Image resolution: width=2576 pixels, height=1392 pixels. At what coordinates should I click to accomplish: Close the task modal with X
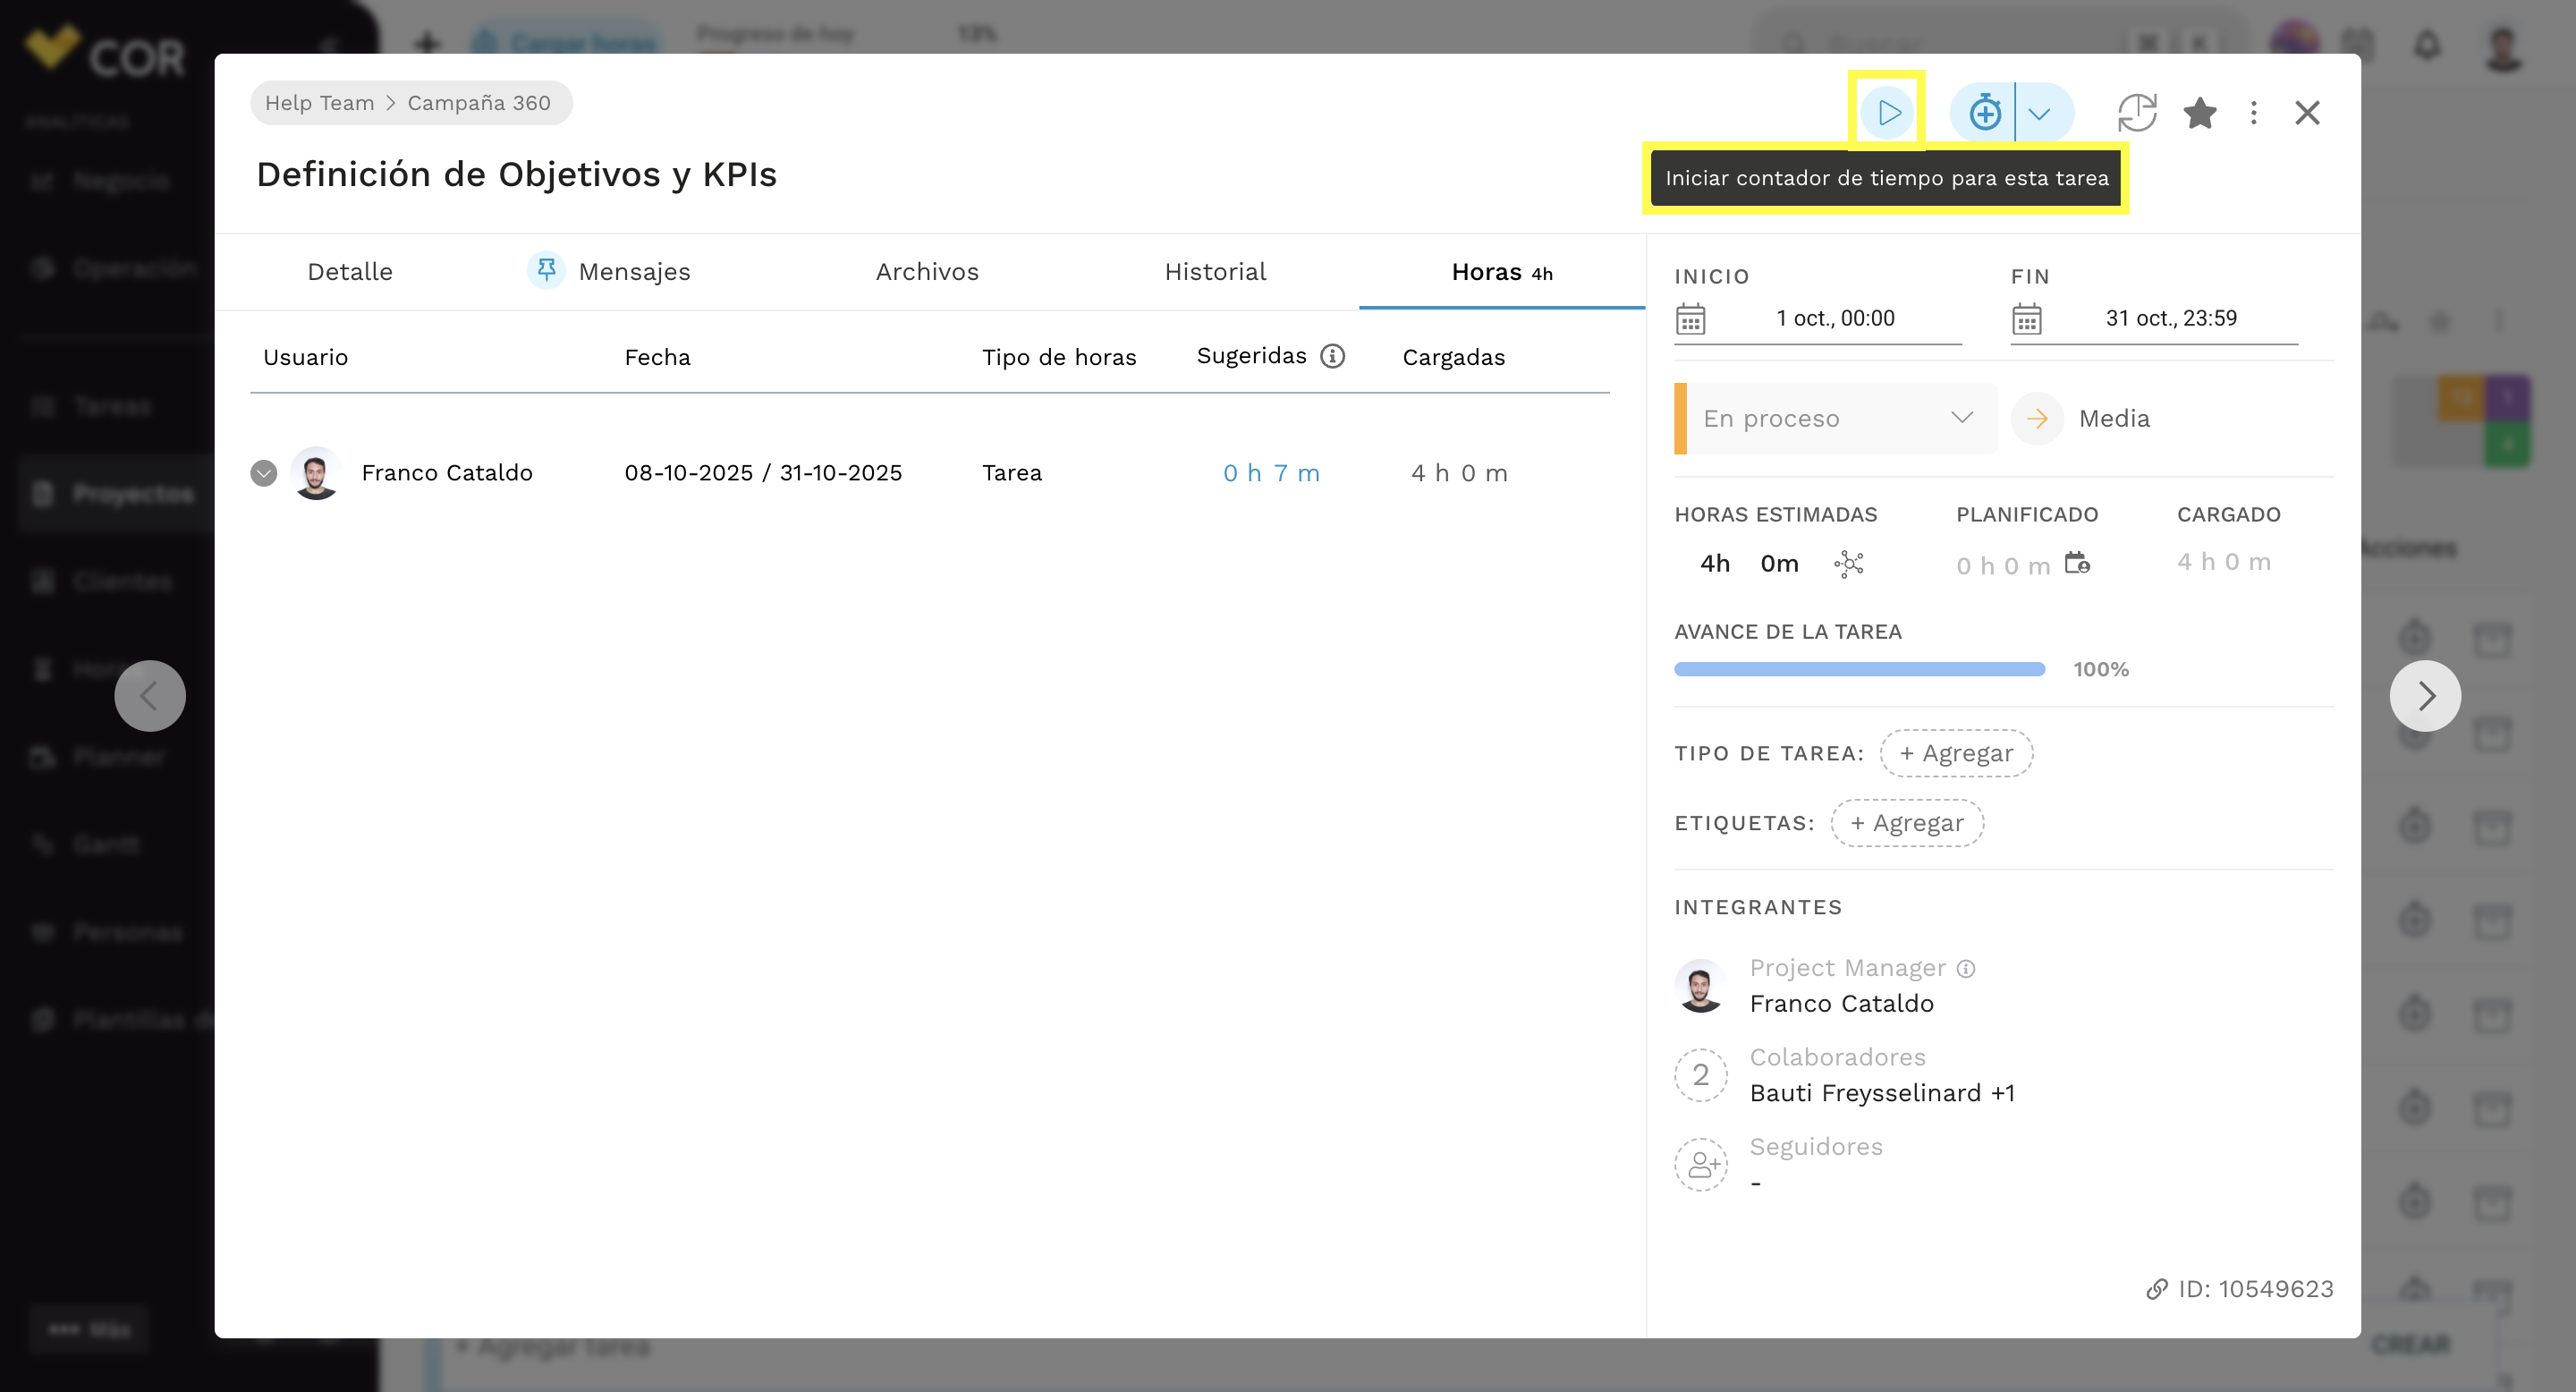(2307, 112)
